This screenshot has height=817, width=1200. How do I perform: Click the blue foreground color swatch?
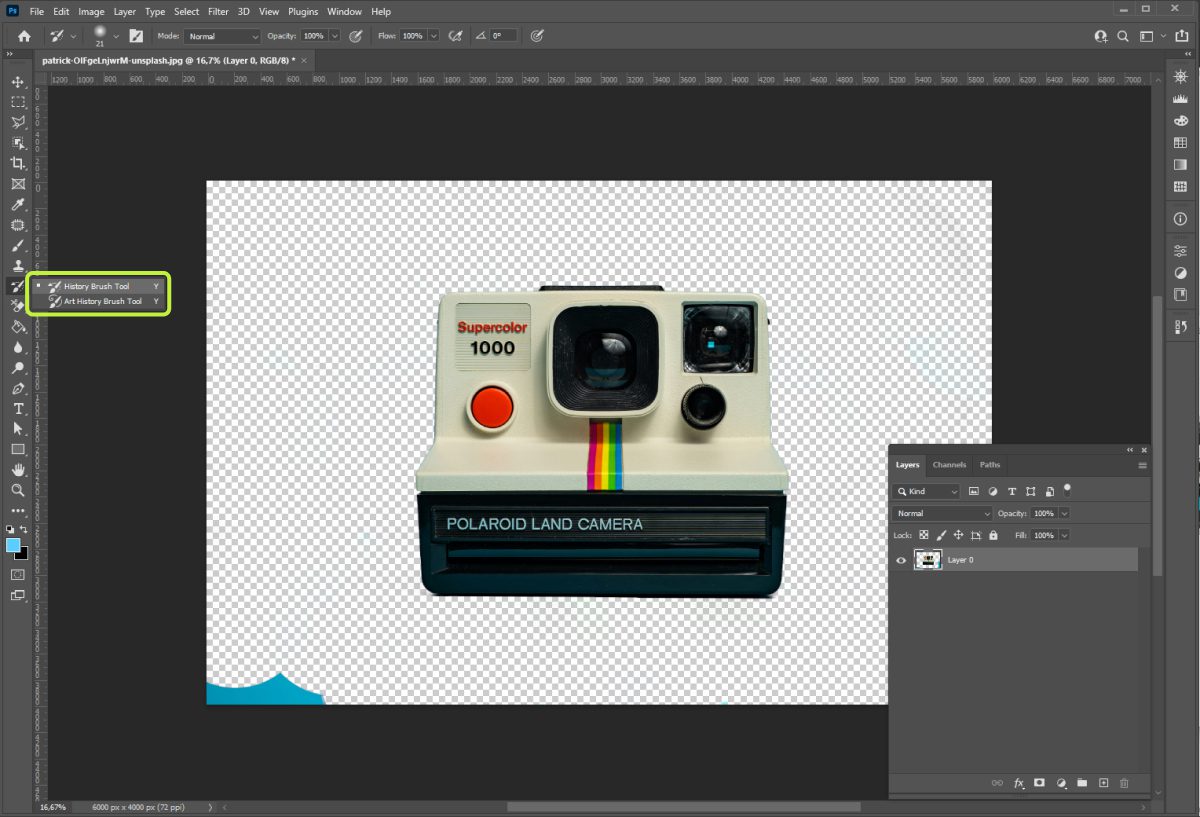(x=13, y=545)
